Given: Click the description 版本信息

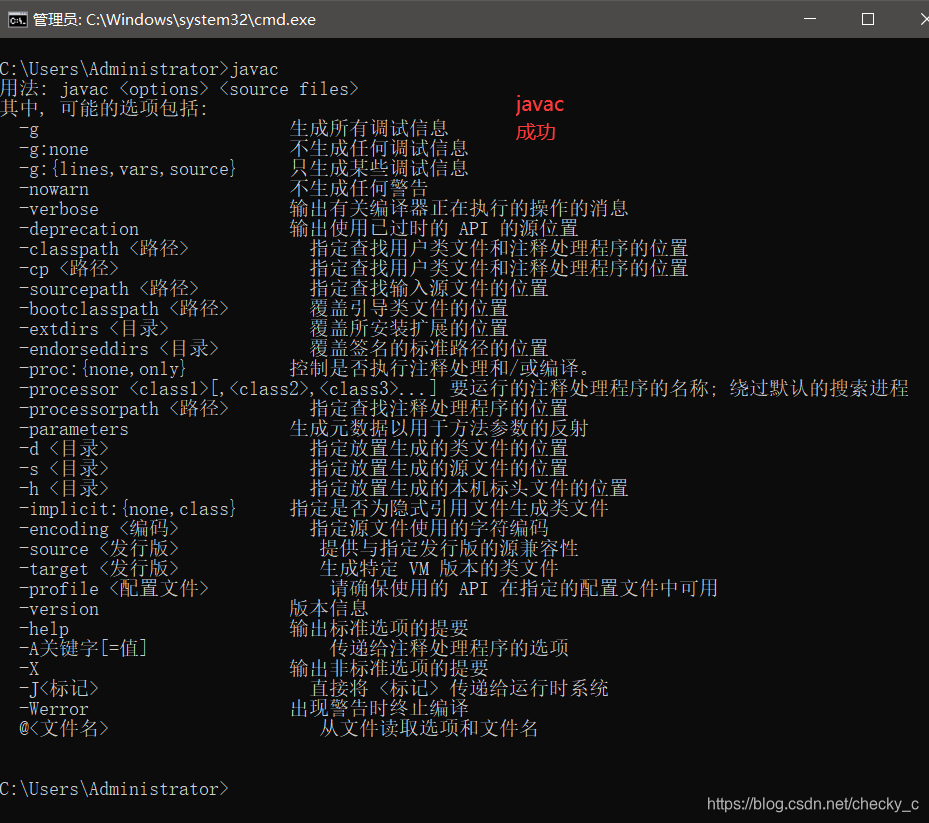Looking at the screenshot, I should tap(329, 609).
